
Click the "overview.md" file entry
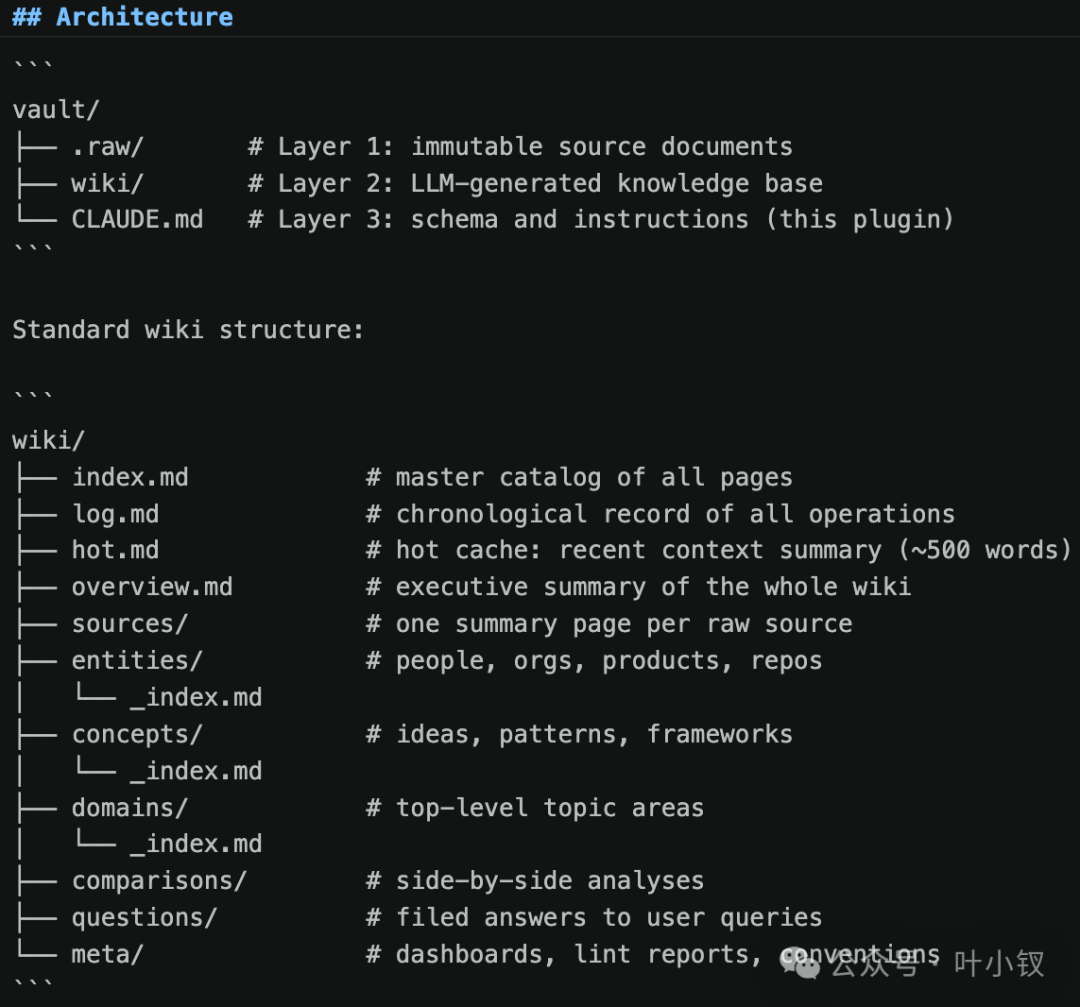152,587
